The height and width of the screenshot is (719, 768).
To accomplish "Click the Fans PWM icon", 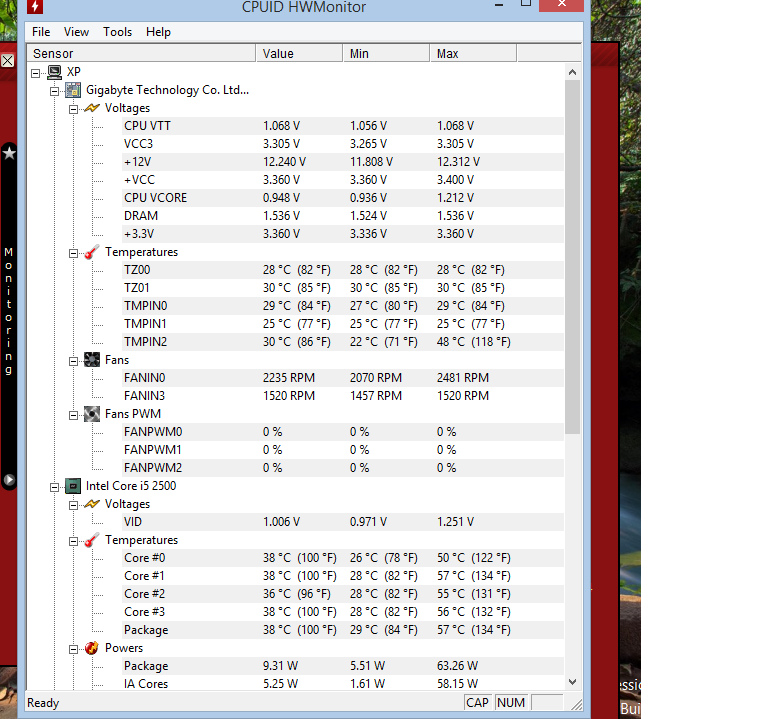I will 92,414.
